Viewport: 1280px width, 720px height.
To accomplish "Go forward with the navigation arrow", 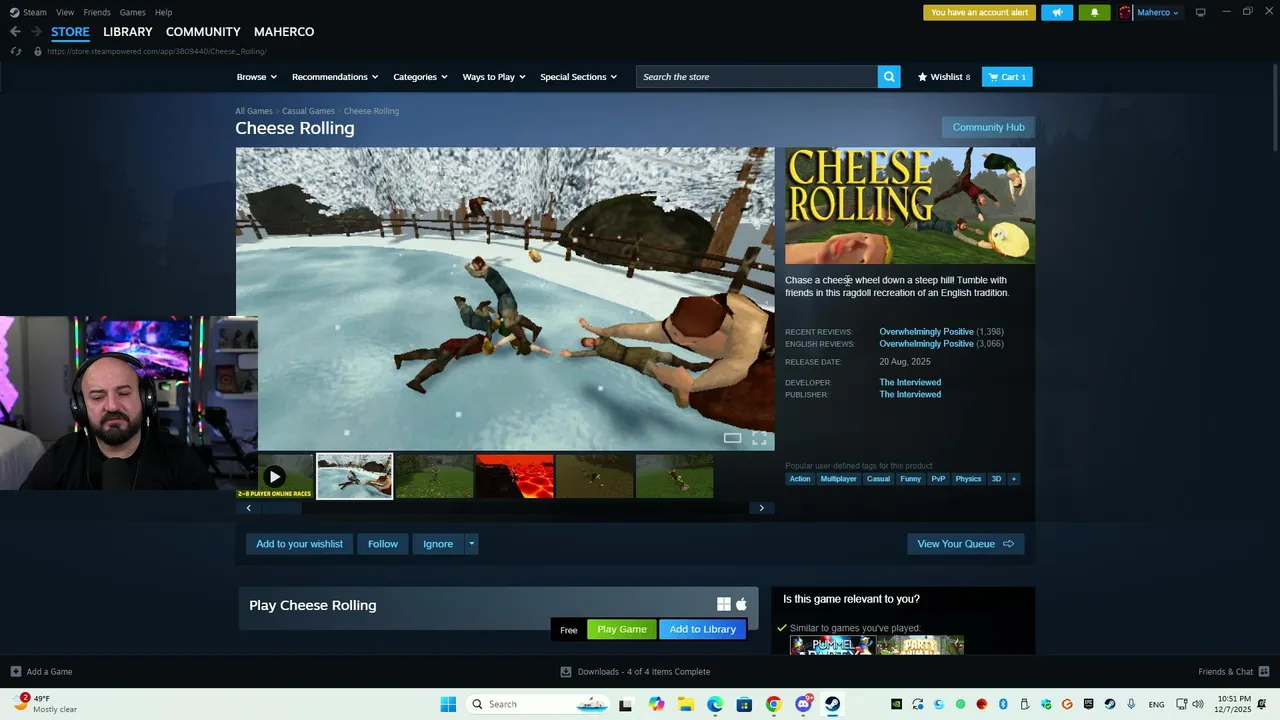I will [x=36, y=32].
